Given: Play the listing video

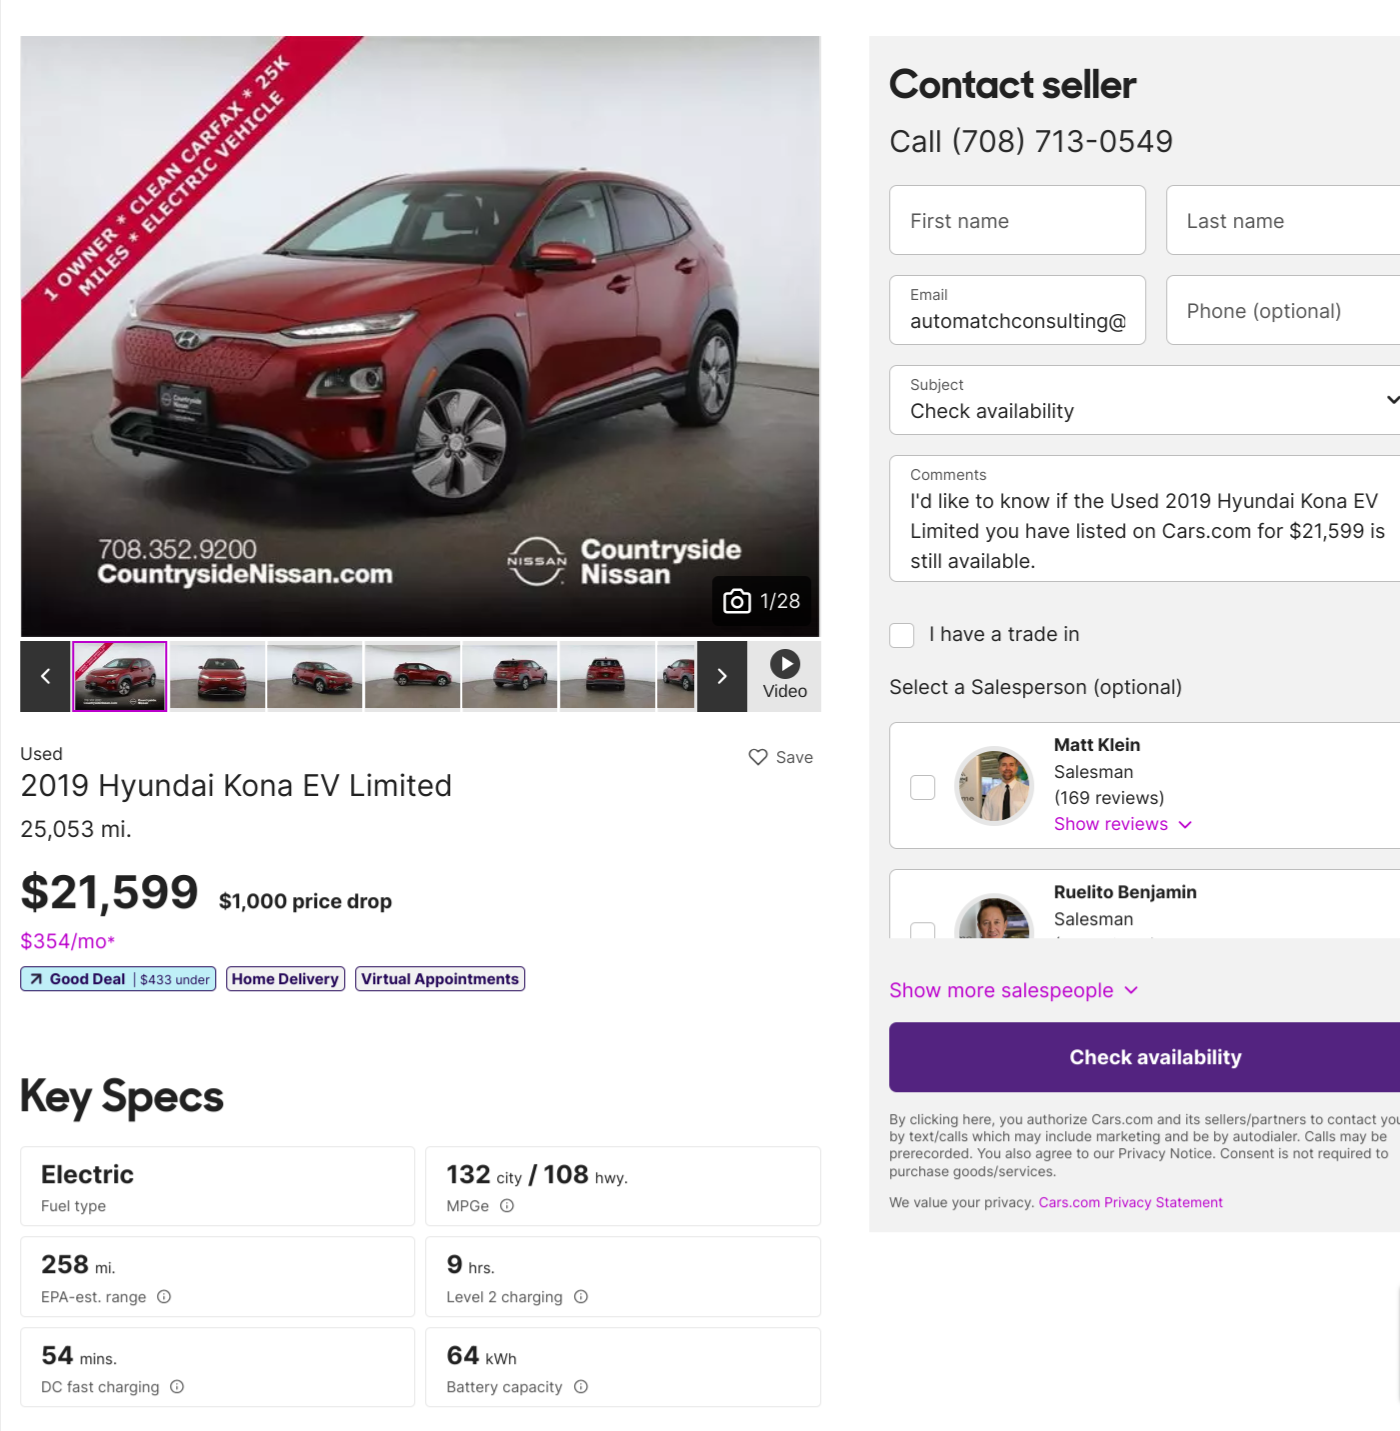Looking at the screenshot, I should pyautogui.click(x=785, y=665).
